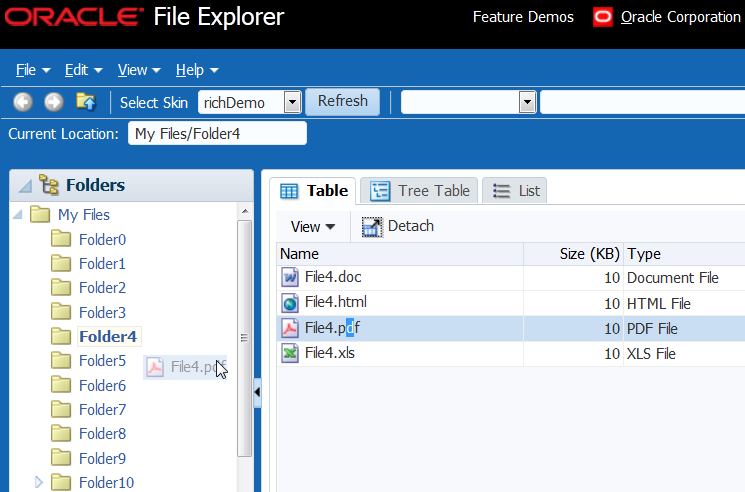Image resolution: width=745 pixels, height=492 pixels.
Task: Open the Feature Demos link
Action: point(523,17)
